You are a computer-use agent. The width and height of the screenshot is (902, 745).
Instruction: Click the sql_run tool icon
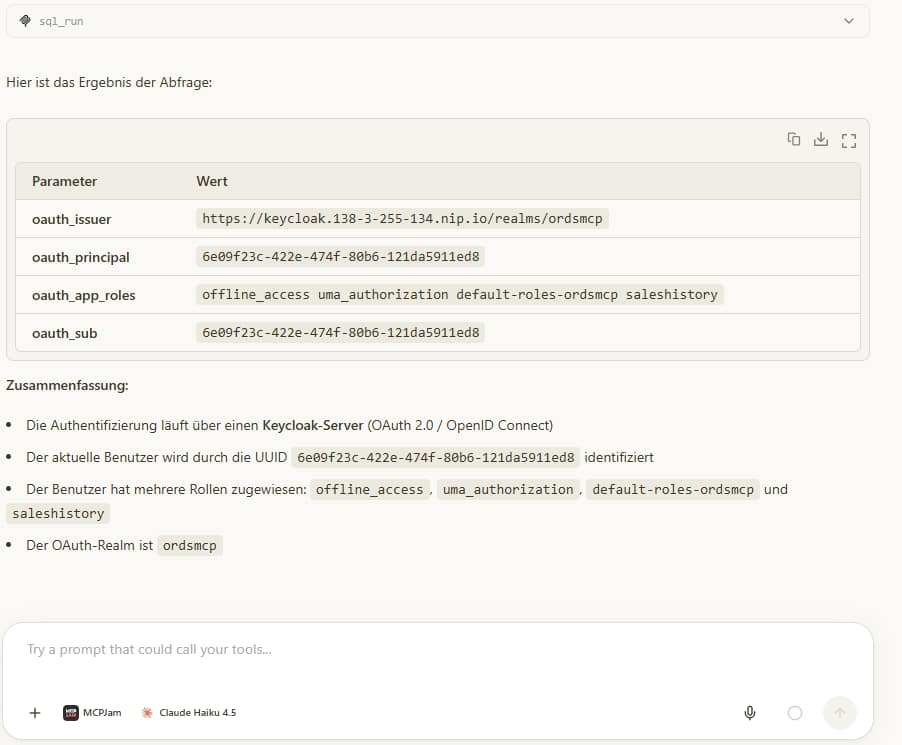tap(25, 21)
